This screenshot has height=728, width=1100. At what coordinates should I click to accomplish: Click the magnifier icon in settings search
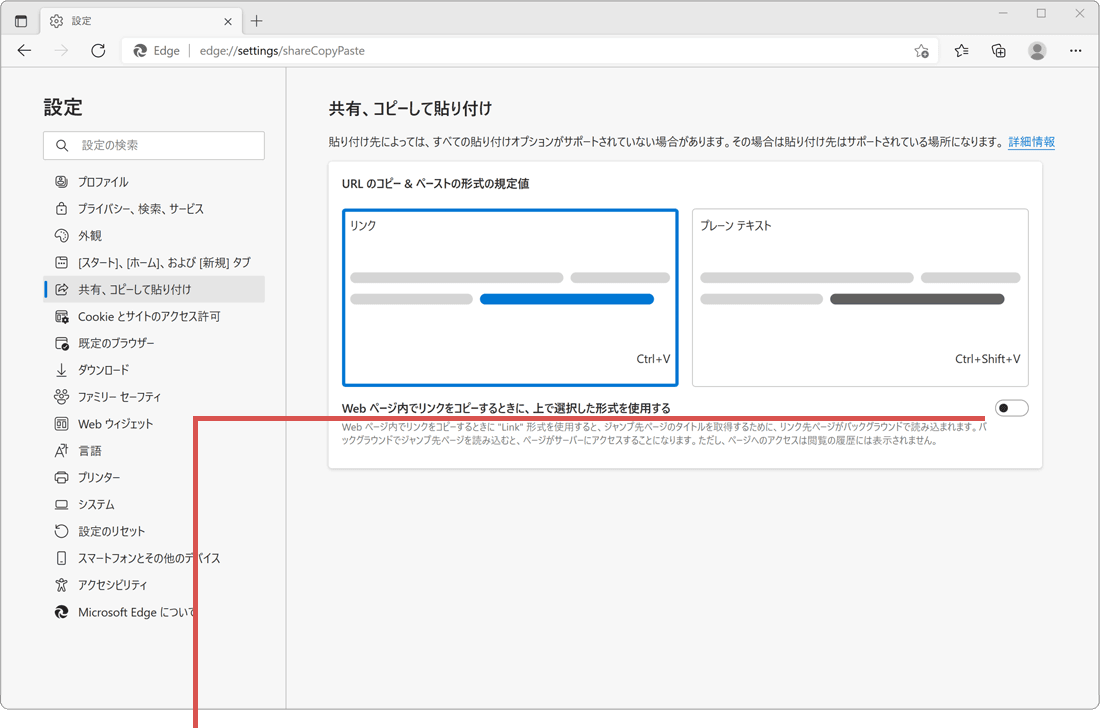coord(62,145)
